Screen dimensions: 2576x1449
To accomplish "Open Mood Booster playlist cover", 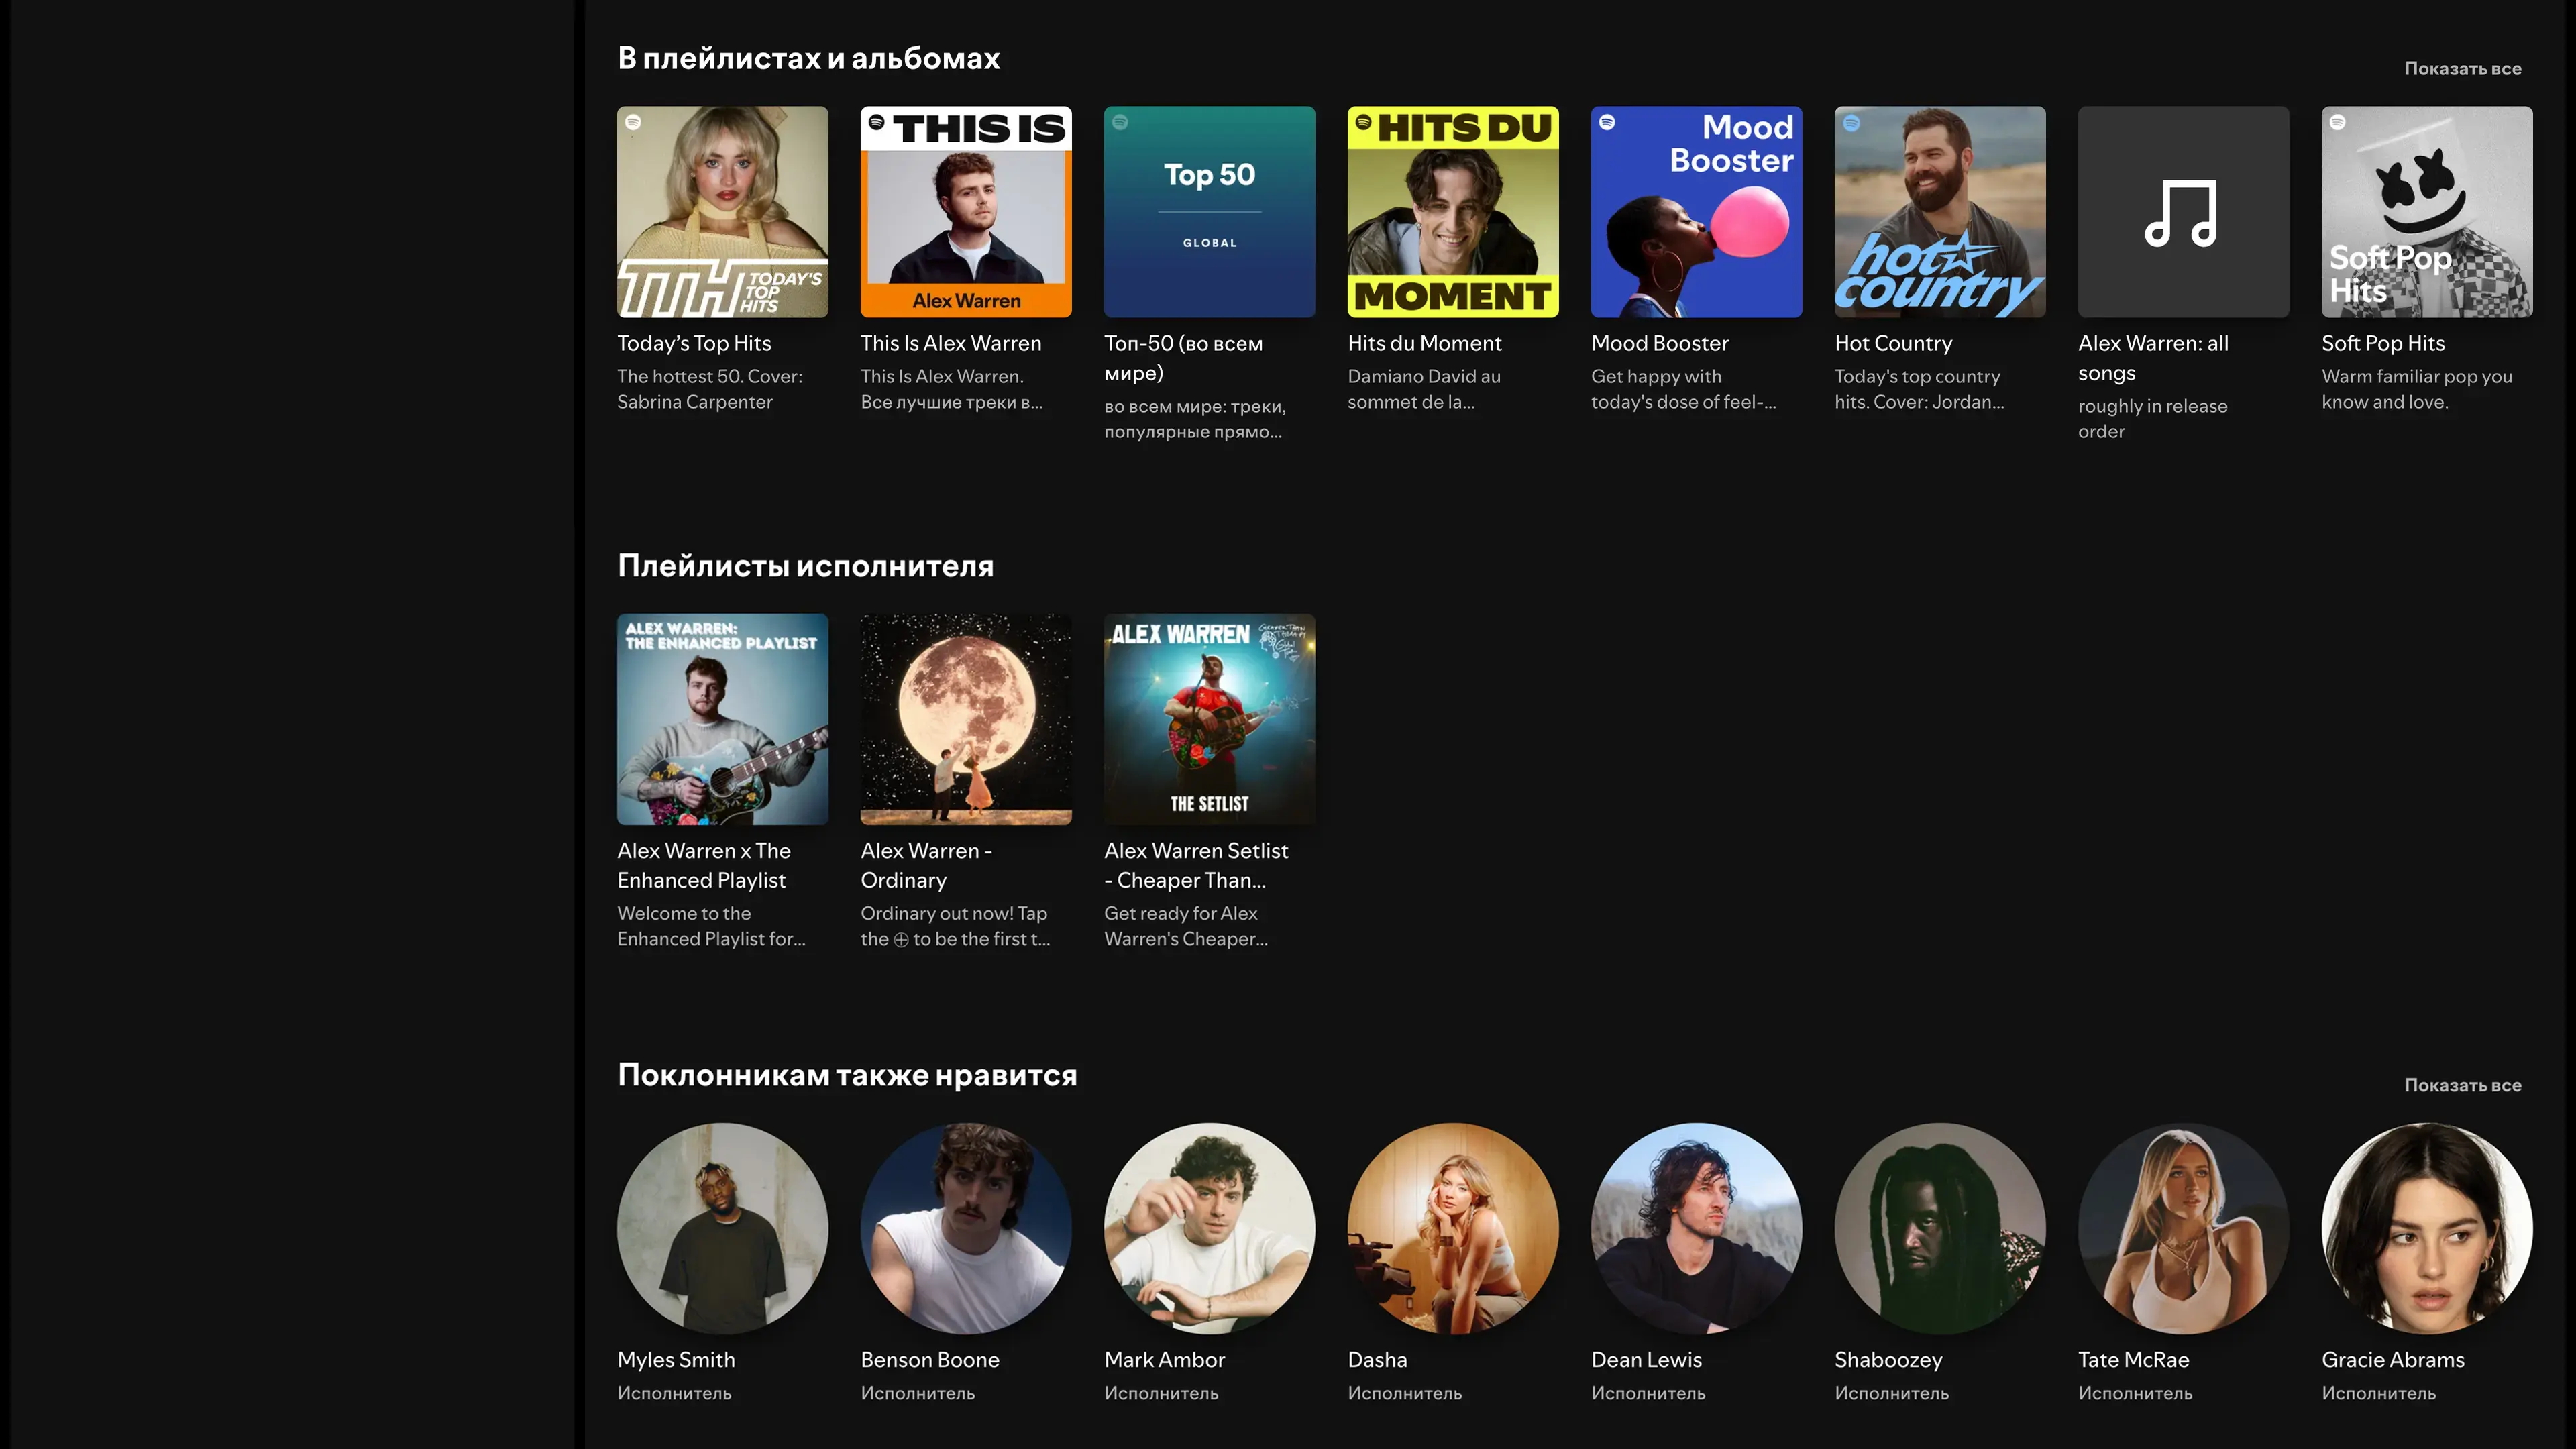I will click(x=1696, y=212).
